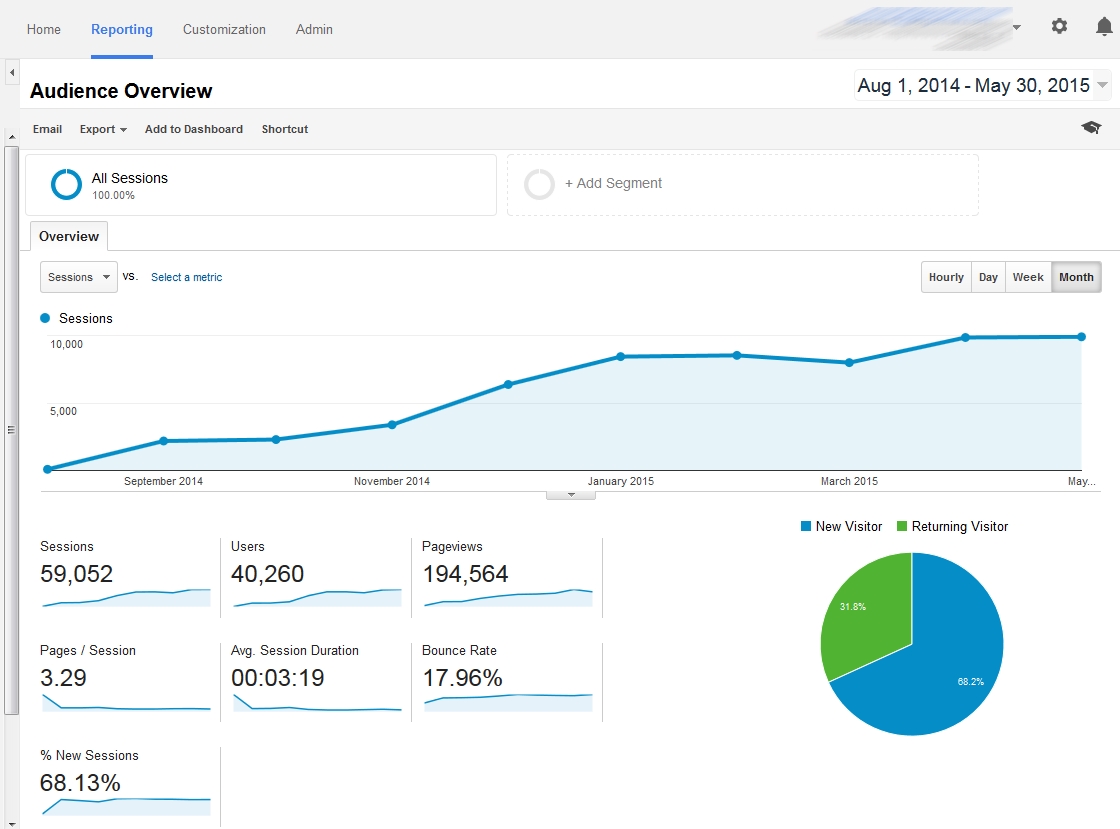
Task: Click the tutorials graduation cap icon
Action: pyautogui.click(x=1091, y=128)
